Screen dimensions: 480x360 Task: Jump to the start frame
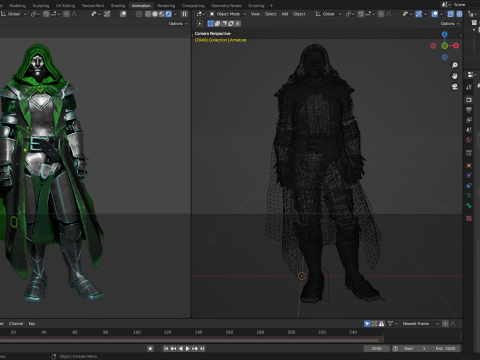click(x=166, y=349)
